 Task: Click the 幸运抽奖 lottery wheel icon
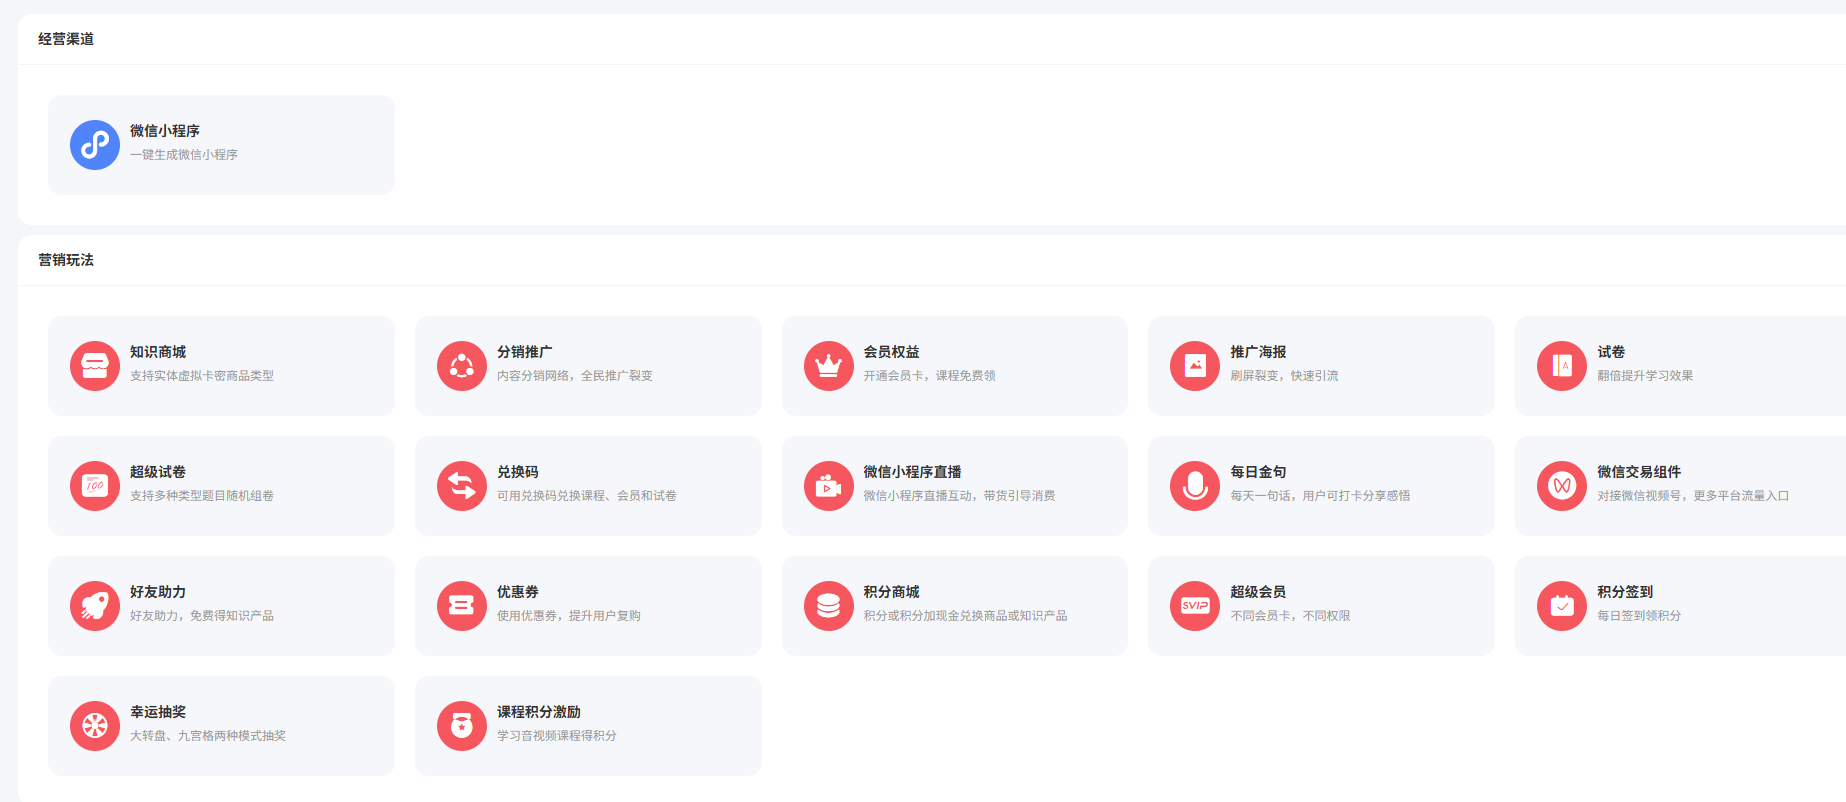tap(95, 726)
